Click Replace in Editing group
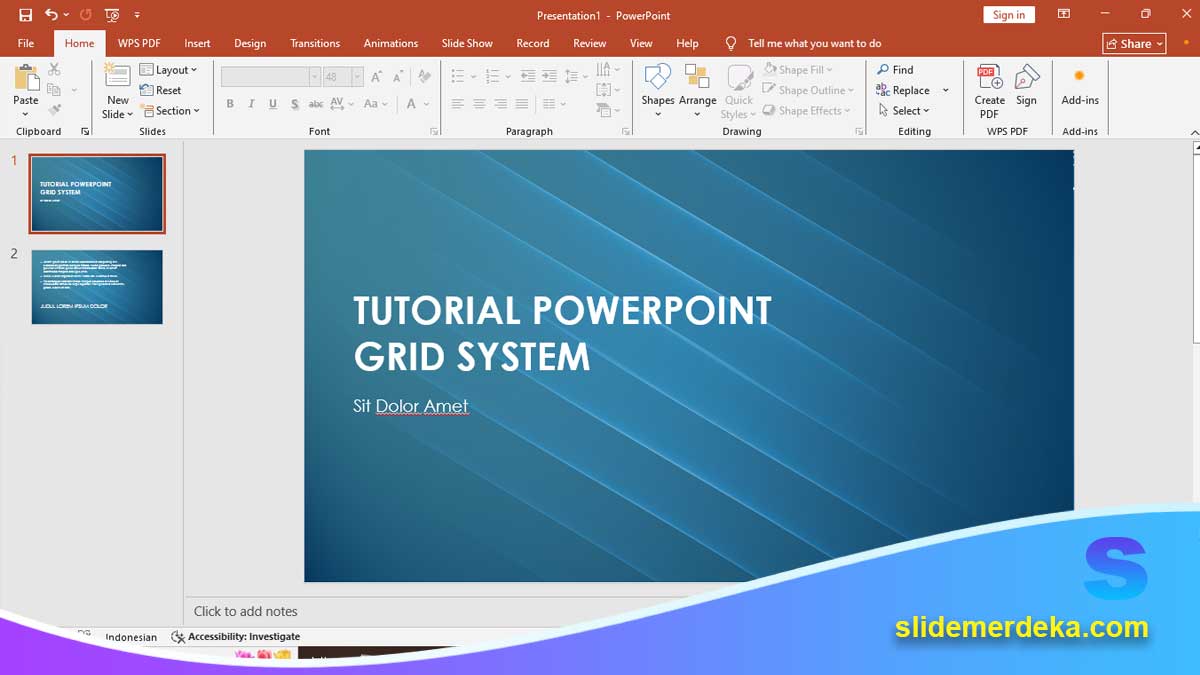This screenshot has height=675, width=1200. 903,90
